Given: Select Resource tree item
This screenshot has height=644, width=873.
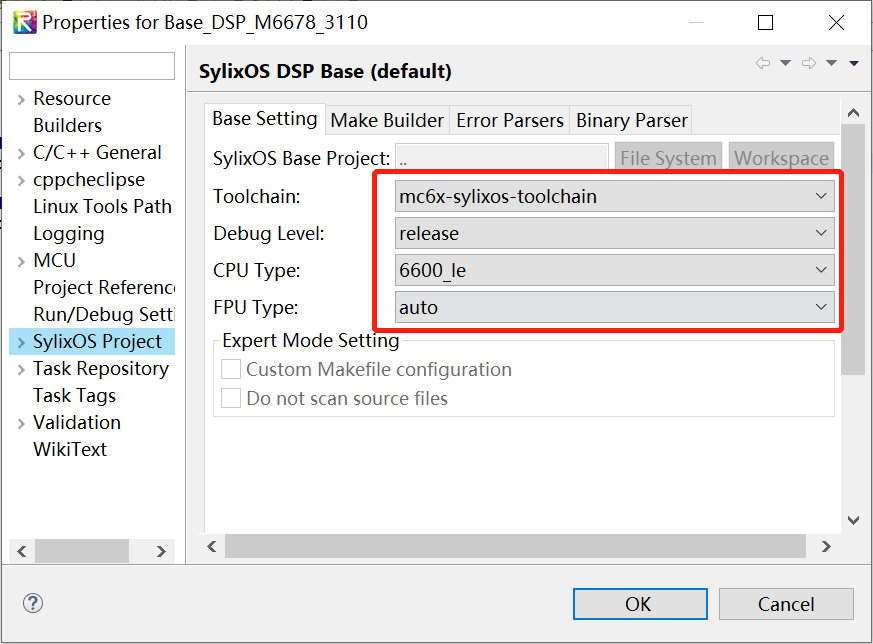Looking at the screenshot, I should 72,99.
